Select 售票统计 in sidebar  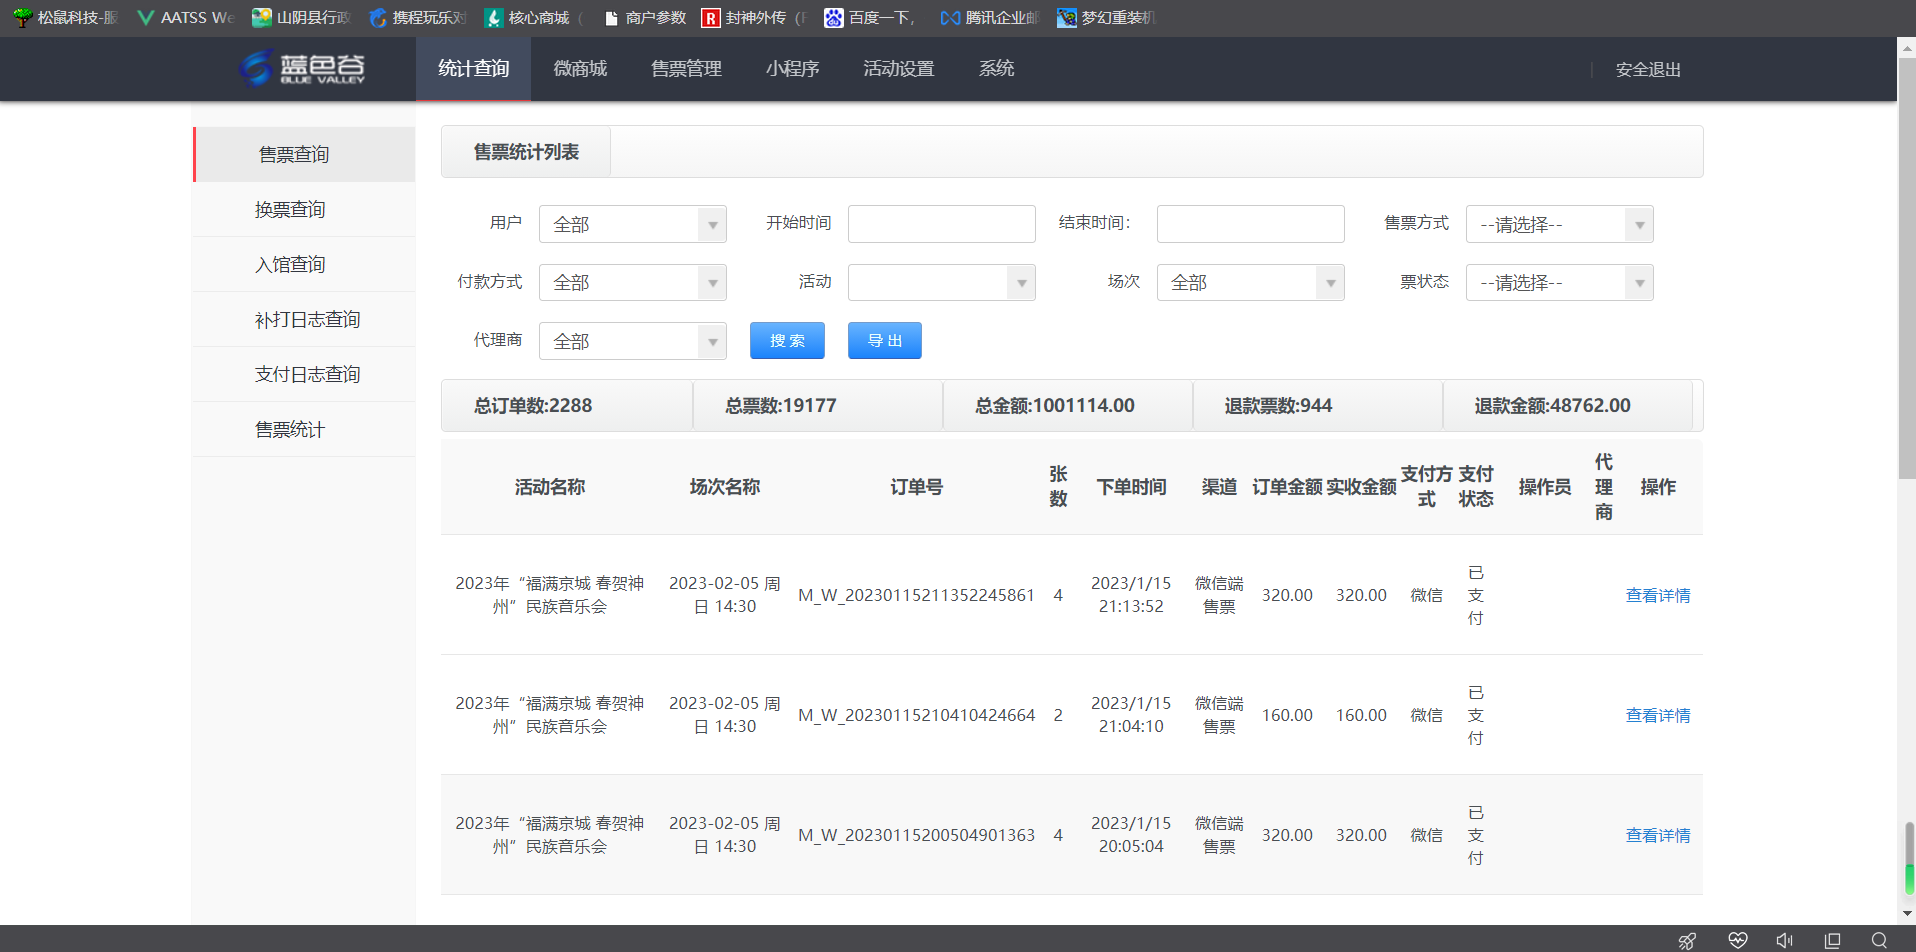(x=304, y=429)
